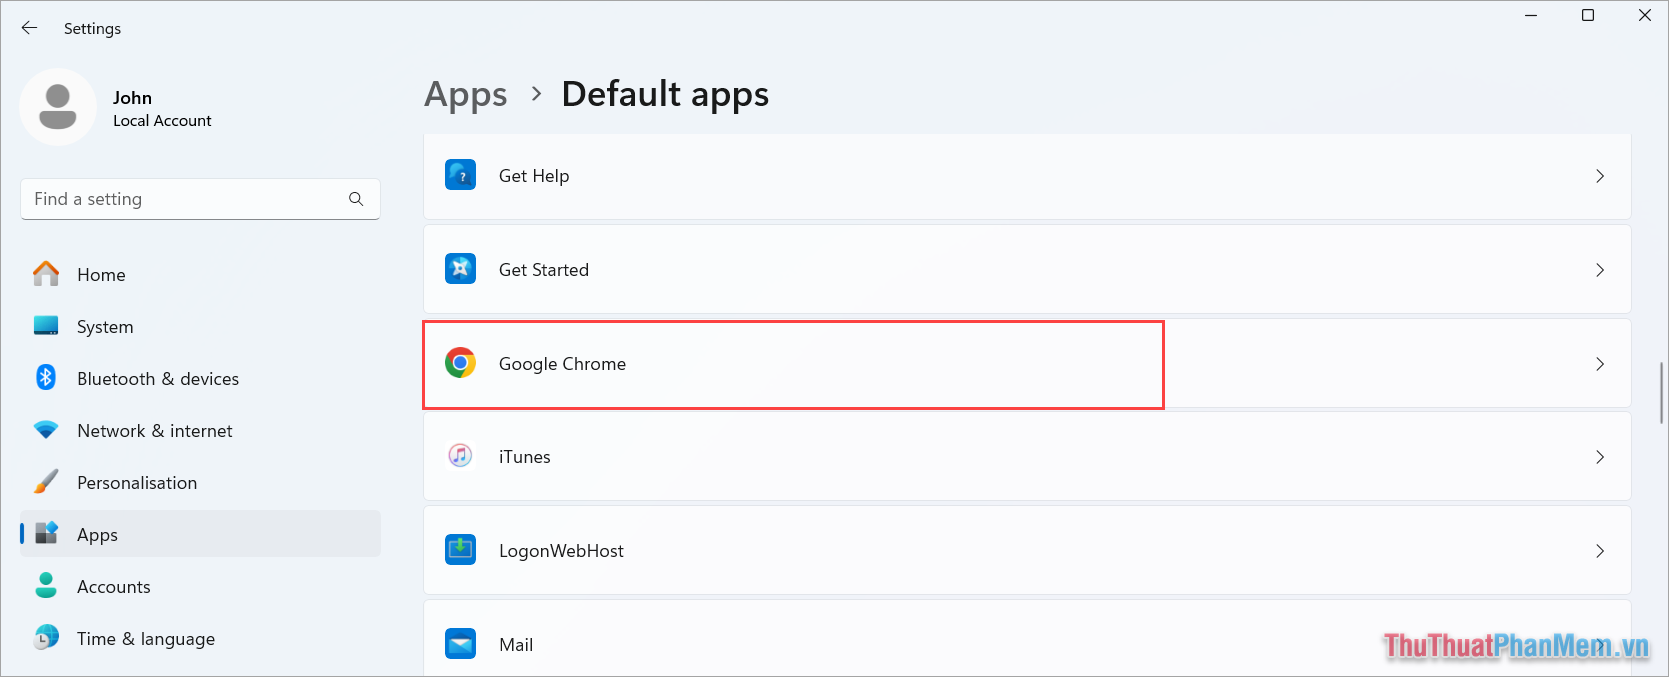1669x677 pixels.
Task: Click the search magnifier icon
Action: point(356,199)
